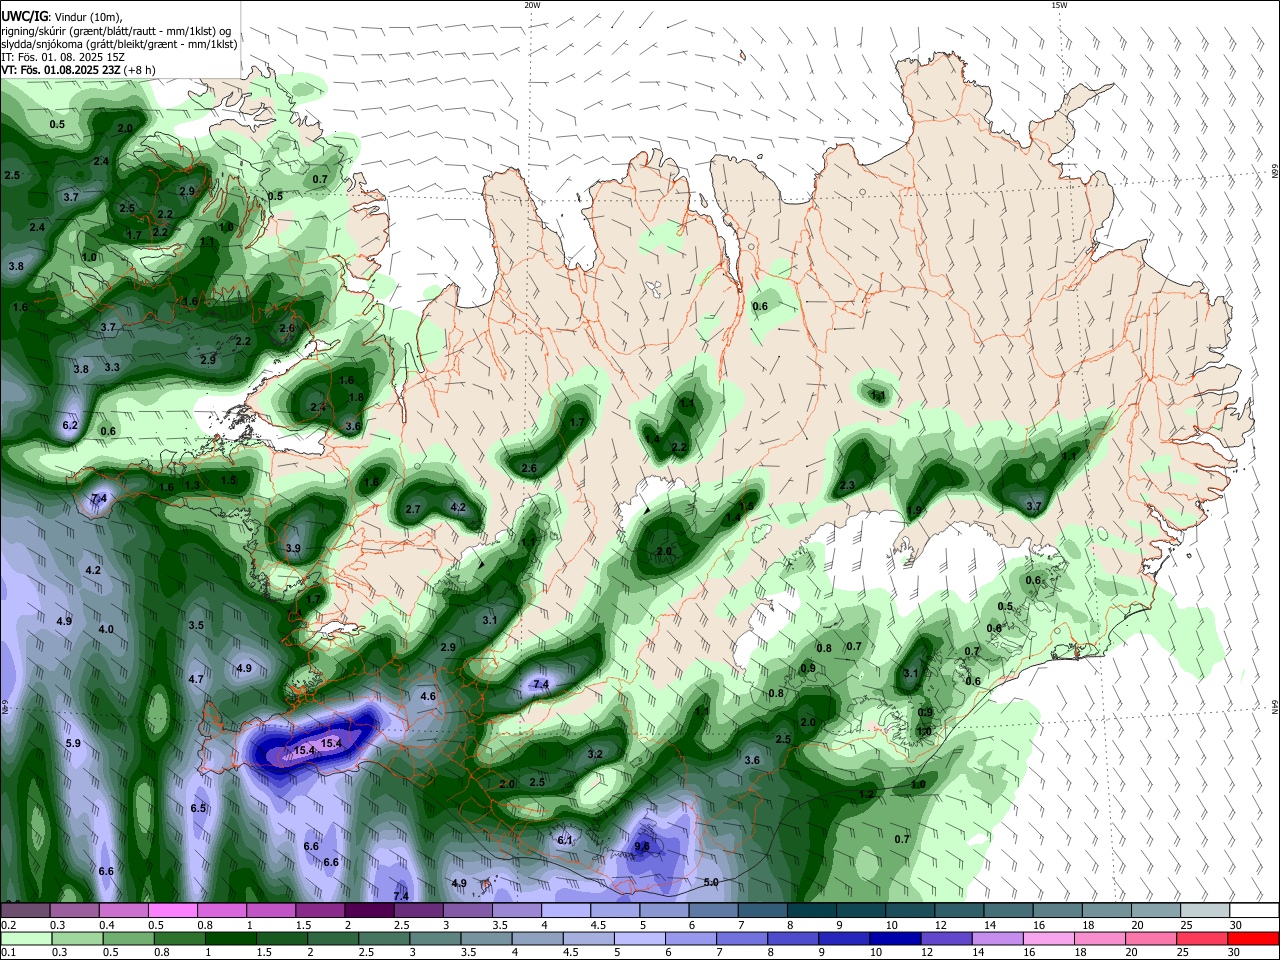This screenshot has width=1280, height=960.
Task: Click the '6.1' precipitation value on the map
Action: pyautogui.click(x=564, y=840)
